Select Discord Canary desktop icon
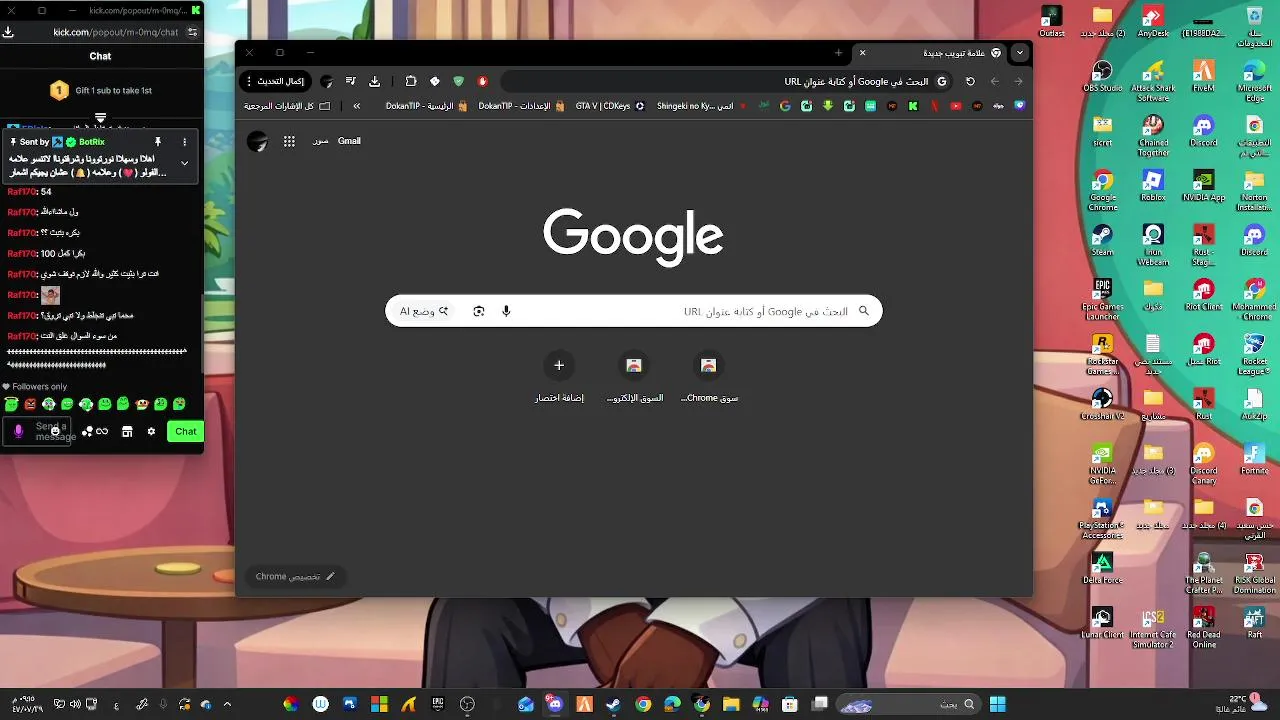The image size is (1280, 720). tap(1204, 463)
